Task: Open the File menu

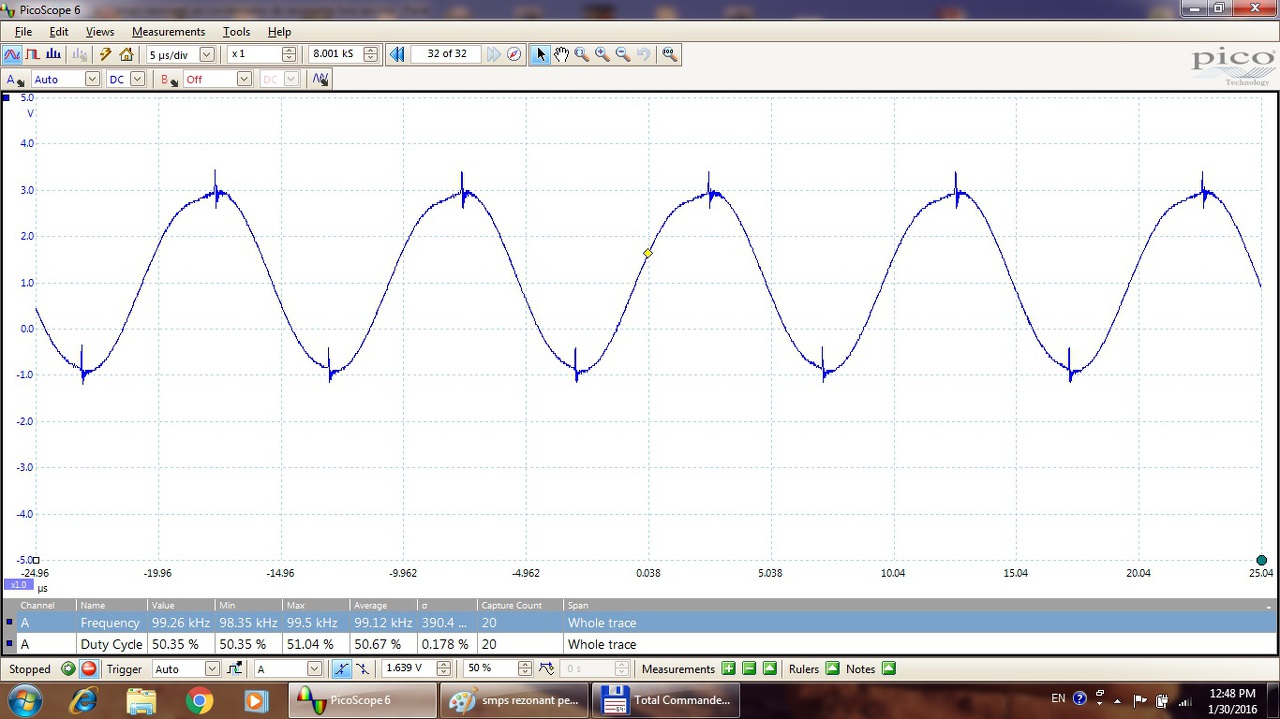Action: tap(23, 32)
